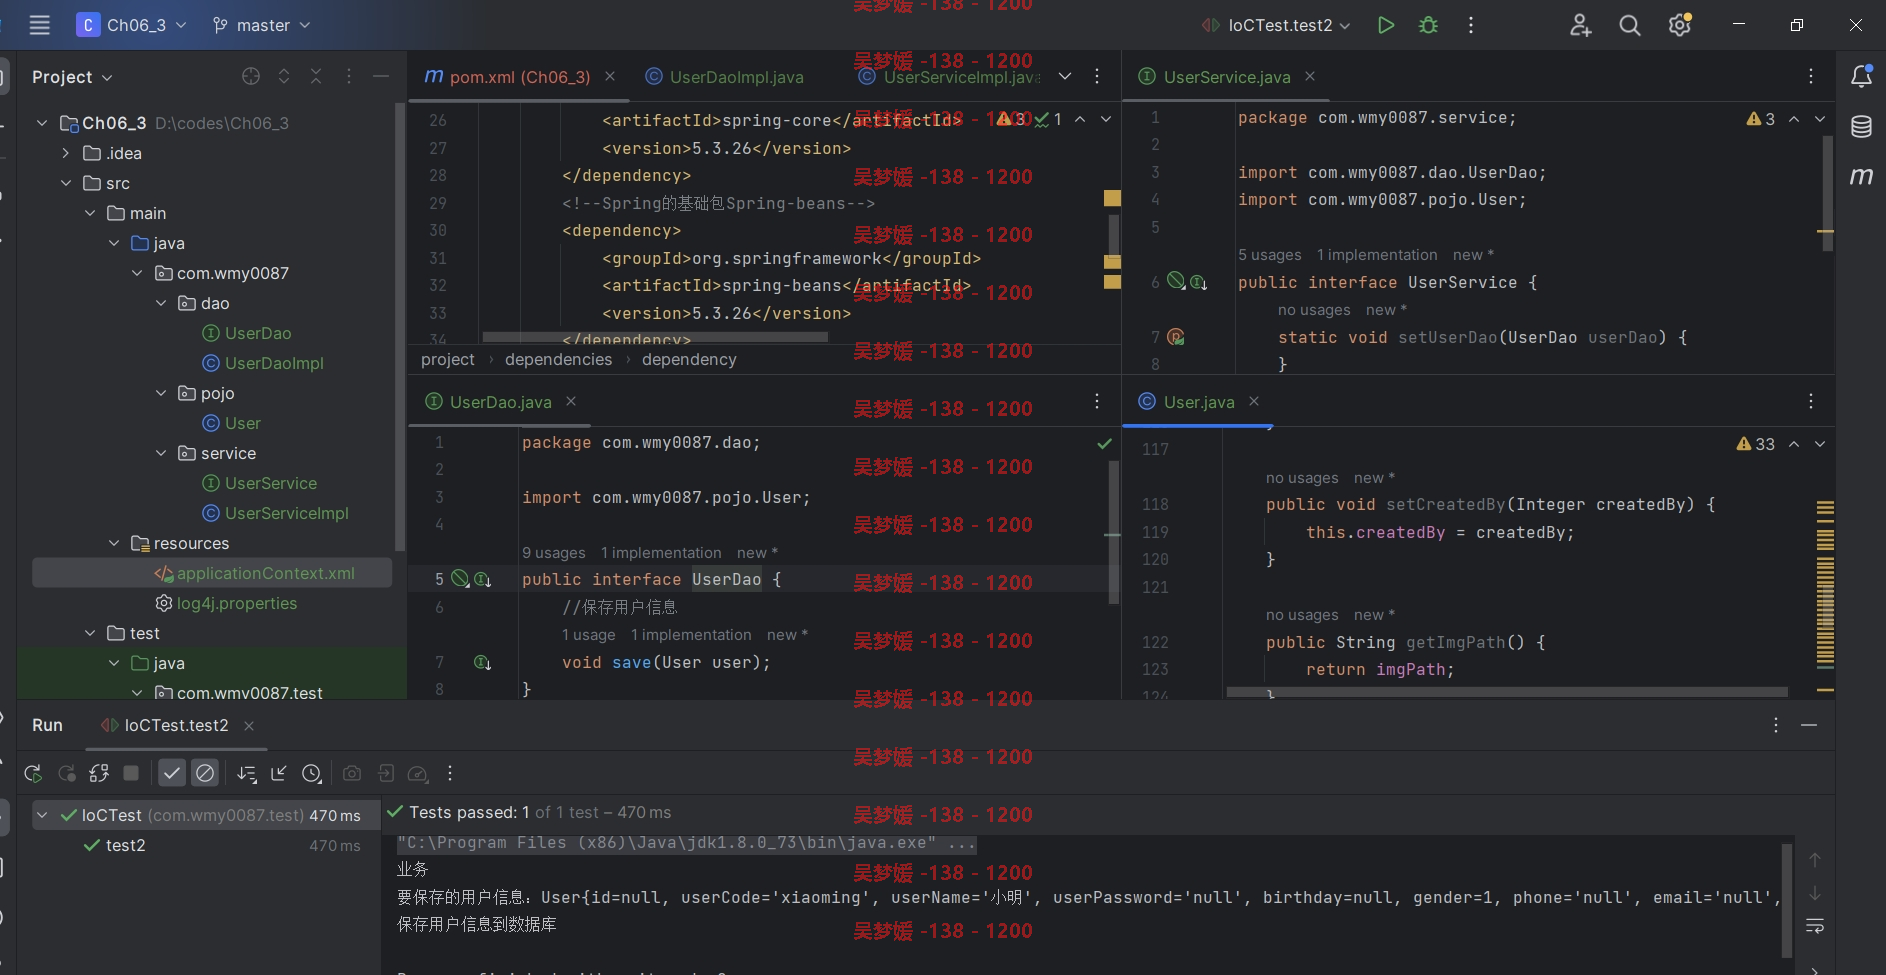Go to next highlighted problem in pom.xml
The image size is (1886, 975).
click(1106, 119)
